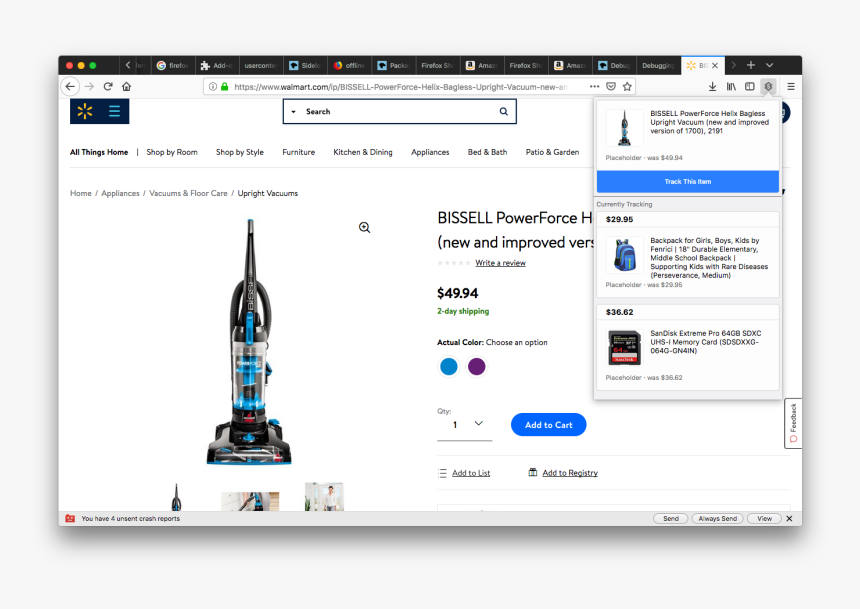Click Vacuums & Floor Care breadcrumb

click(x=188, y=193)
